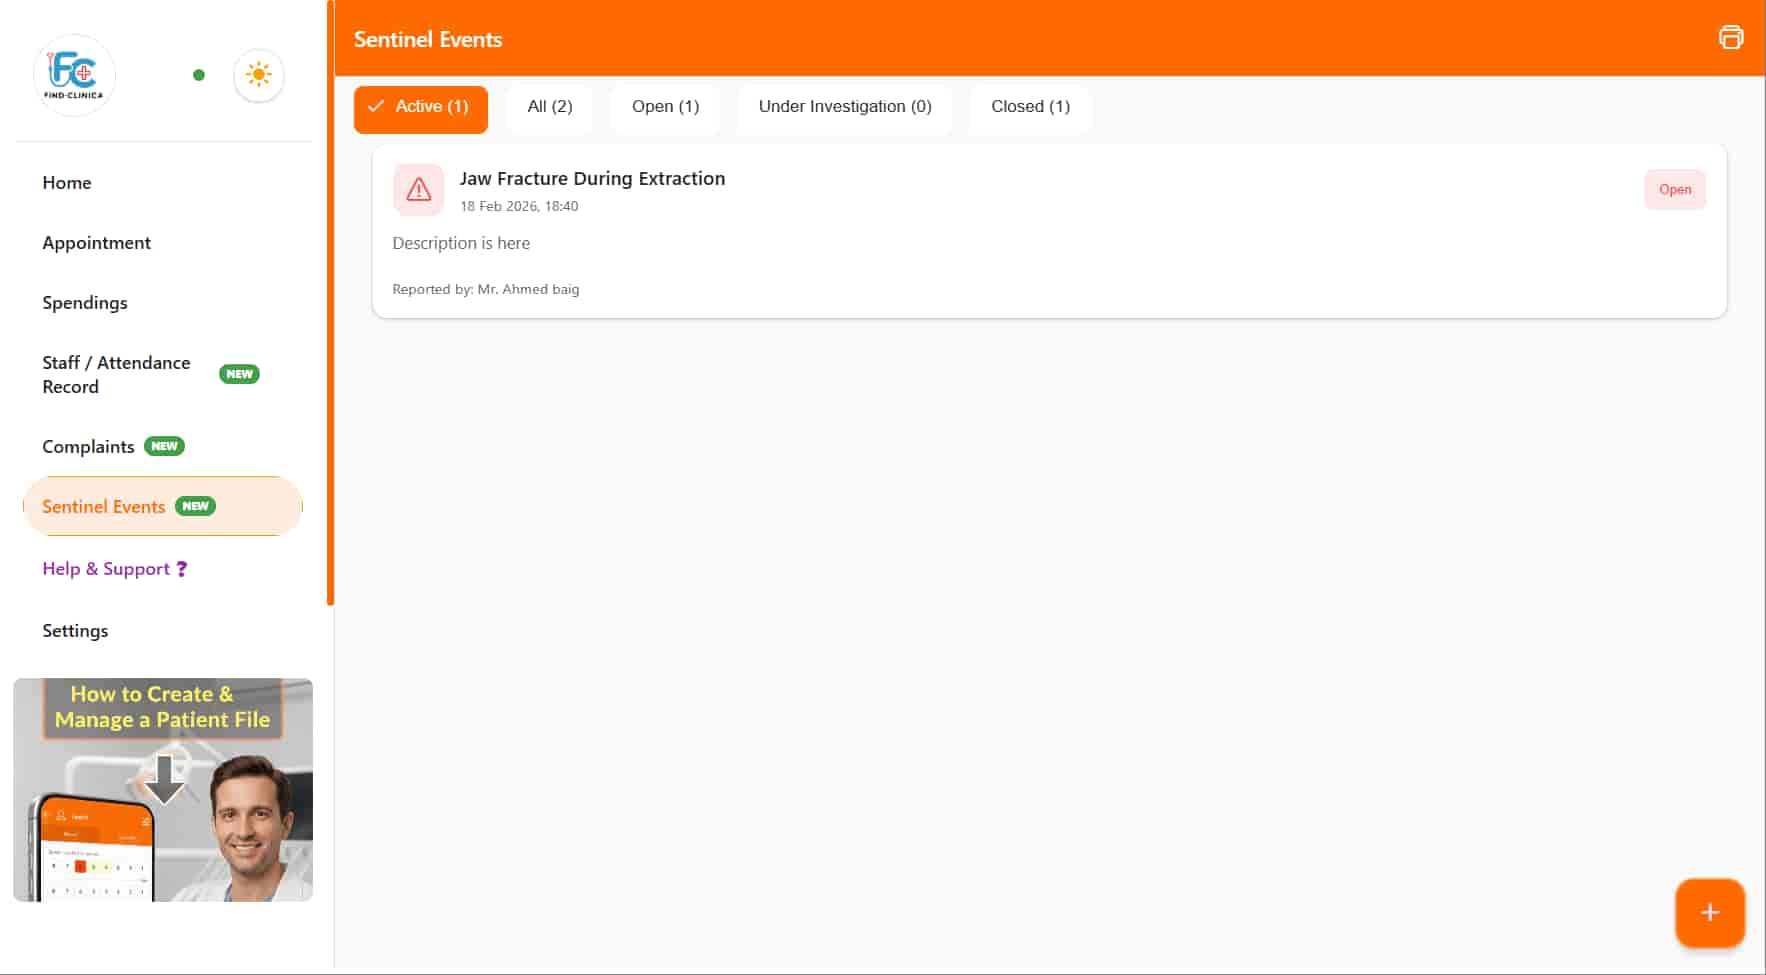Filter by Open (1) events

pyautogui.click(x=665, y=107)
